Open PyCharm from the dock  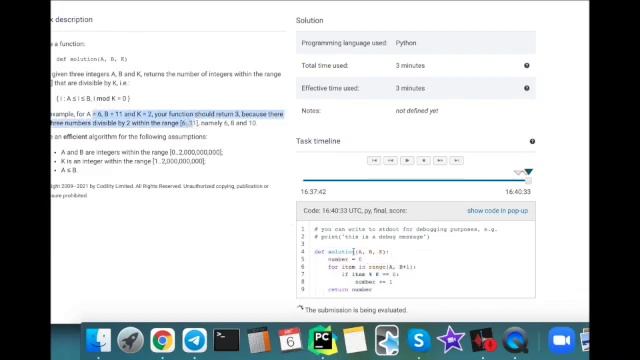click(x=322, y=340)
